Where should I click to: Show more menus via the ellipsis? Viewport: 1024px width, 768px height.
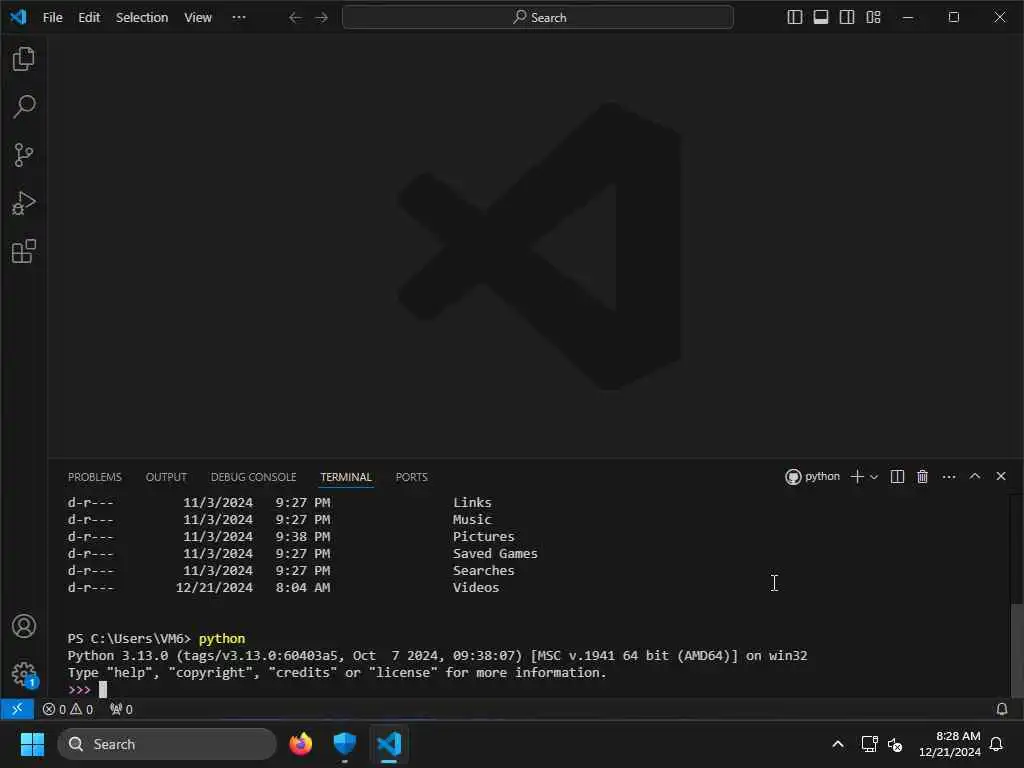point(239,18)
